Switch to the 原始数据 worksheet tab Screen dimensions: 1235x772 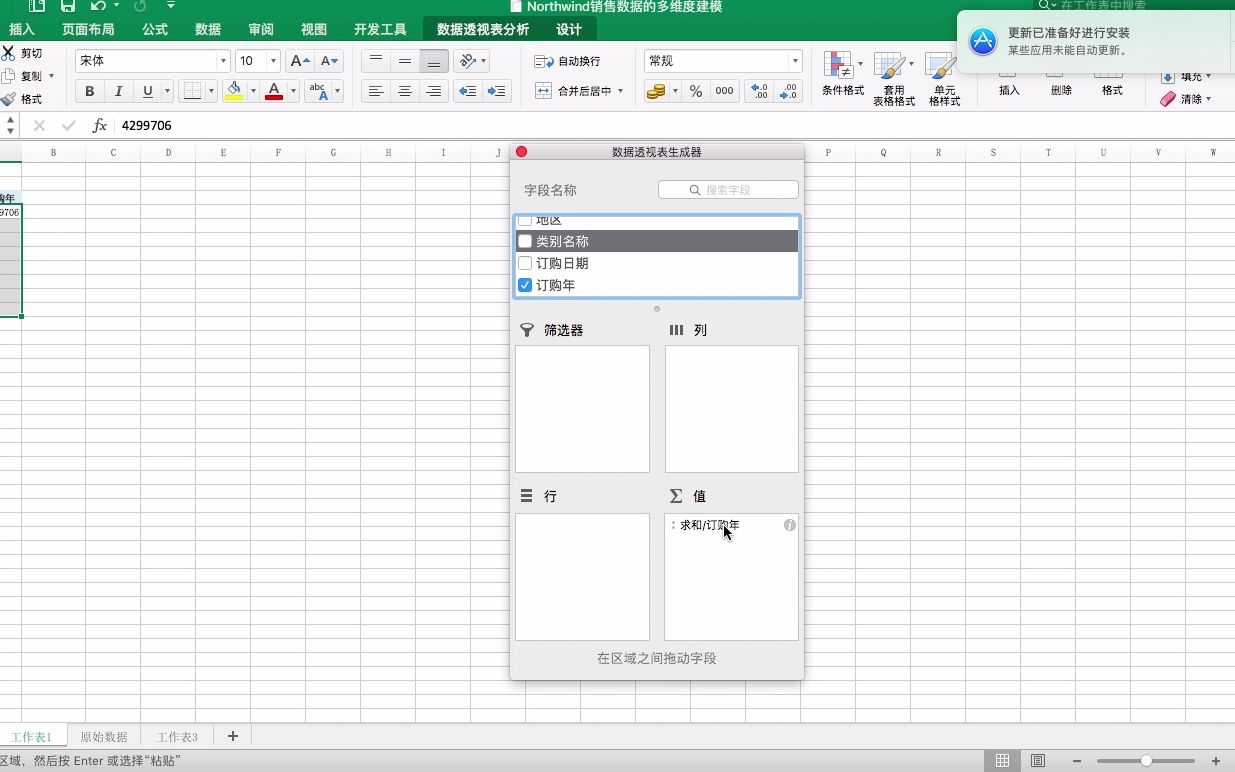click(x=103, y=736)
